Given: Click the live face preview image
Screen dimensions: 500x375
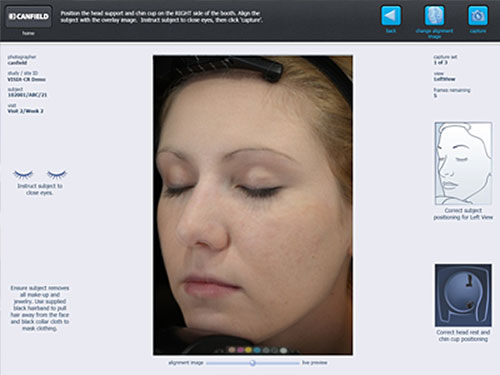Looking at the screenshot, I should click(x=253, y=205).
